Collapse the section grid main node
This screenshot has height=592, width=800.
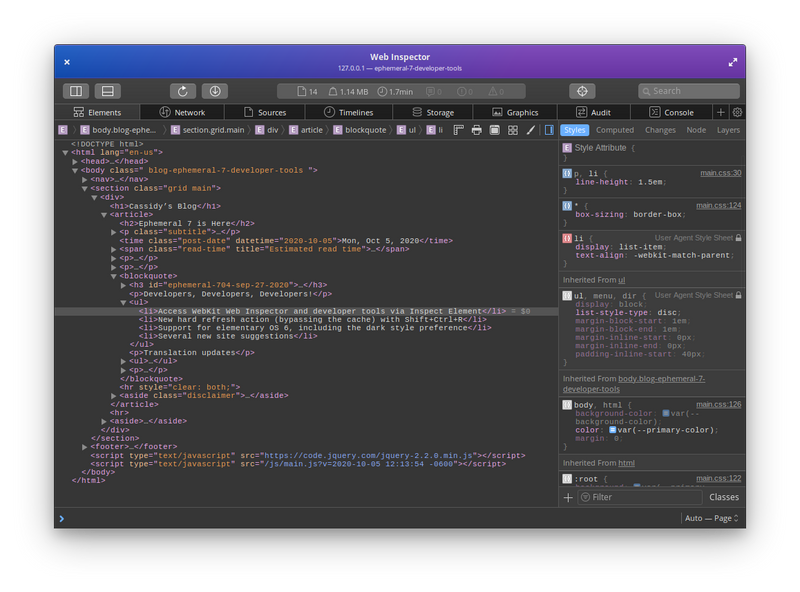[85, 189]
